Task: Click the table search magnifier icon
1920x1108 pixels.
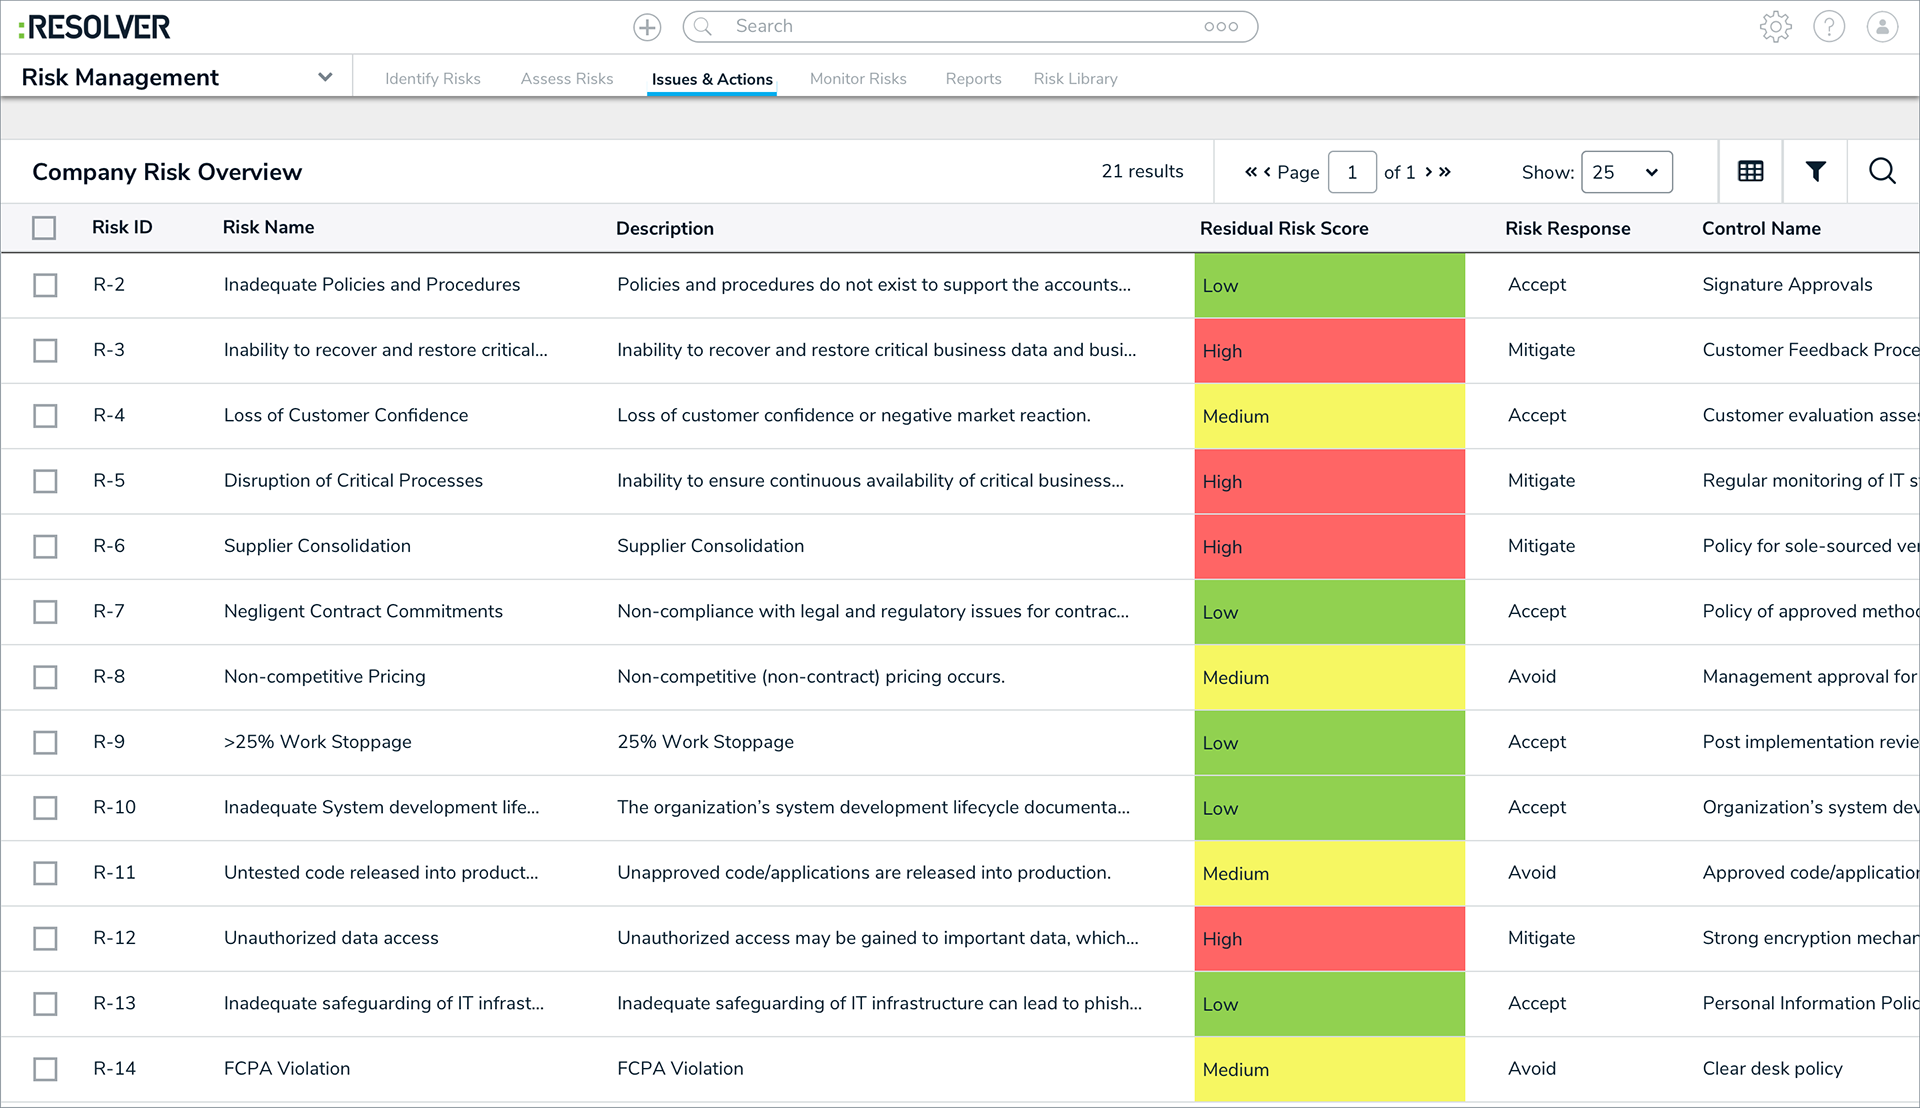Action: (x=1883, y=171)
